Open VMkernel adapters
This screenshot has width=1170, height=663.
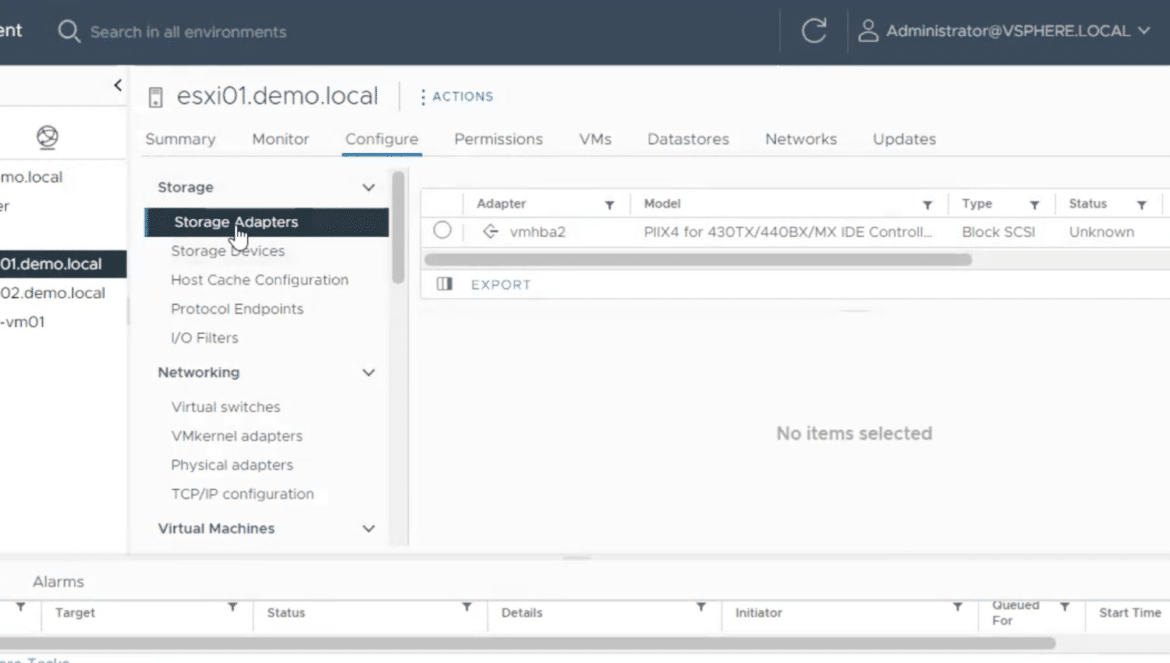tap(237, 436)
